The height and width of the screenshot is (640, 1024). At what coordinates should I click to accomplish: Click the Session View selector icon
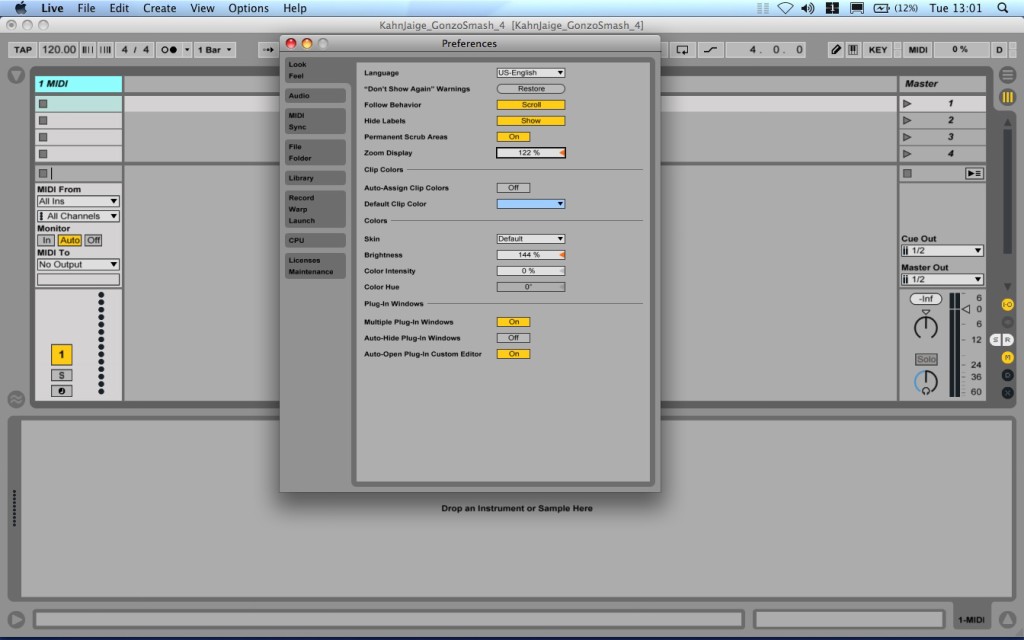pyautogui.click(x=1007, y=97)
